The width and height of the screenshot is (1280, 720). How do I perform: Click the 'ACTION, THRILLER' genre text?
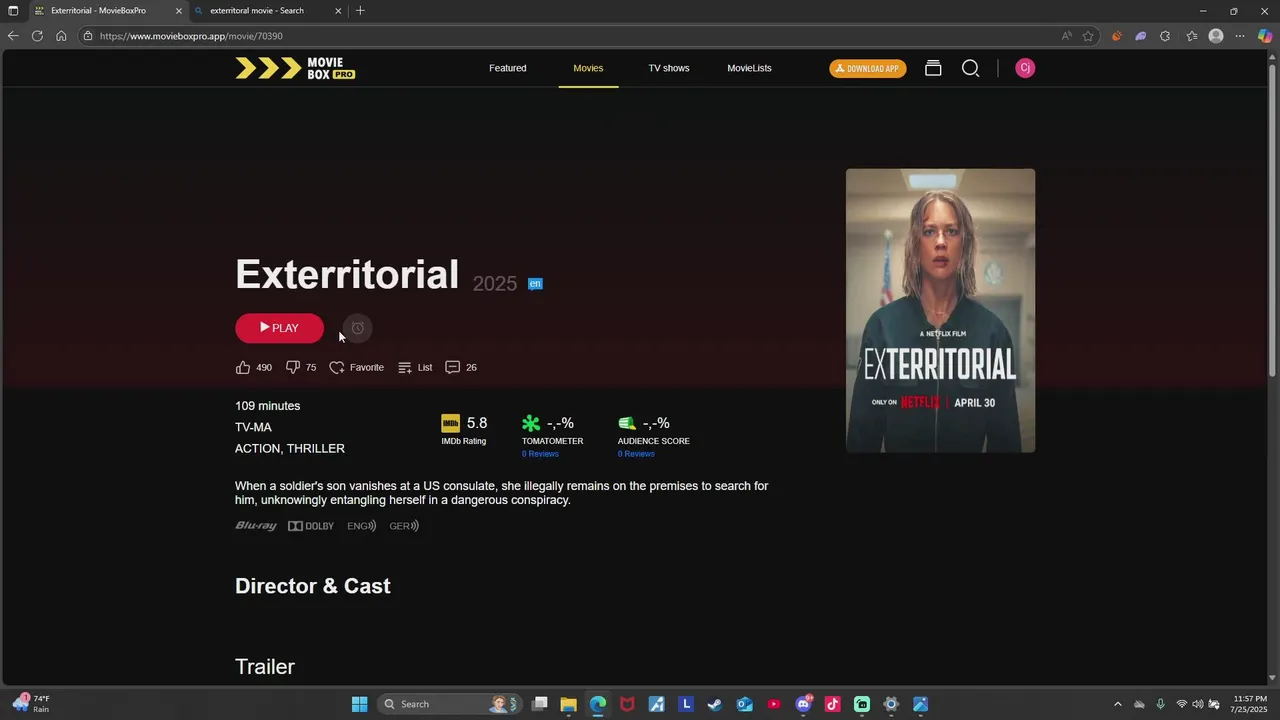(x=290, y=448)
